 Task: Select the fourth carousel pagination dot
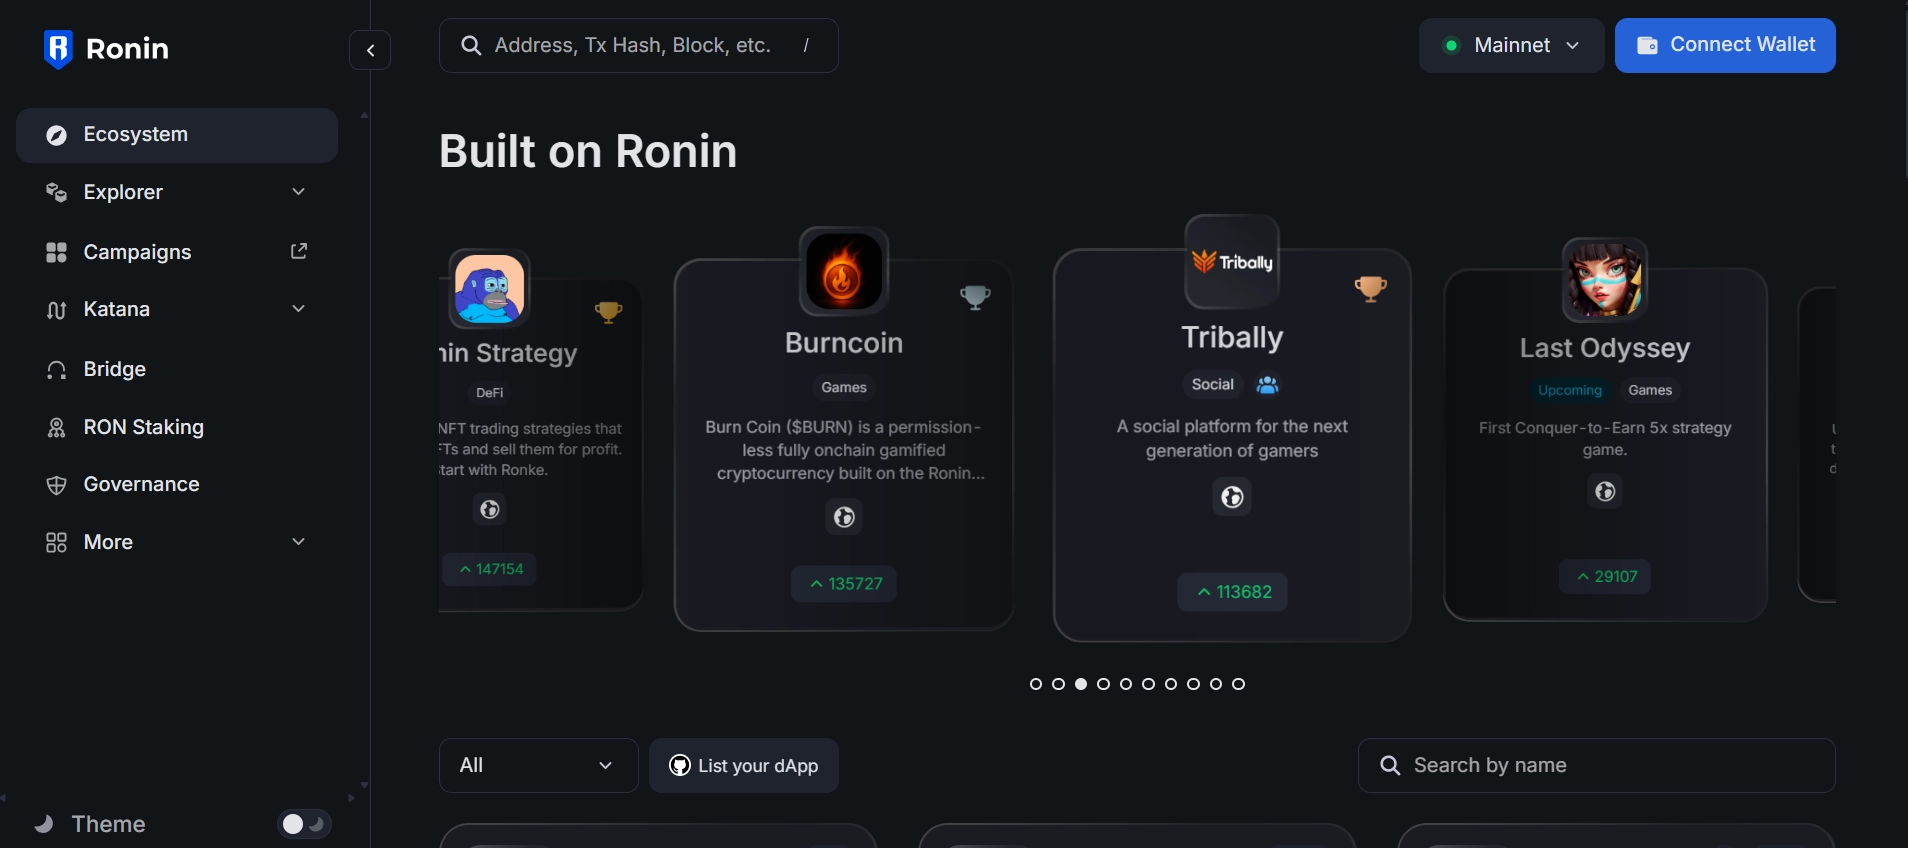pyautogui.click(x=1103, y=685)
